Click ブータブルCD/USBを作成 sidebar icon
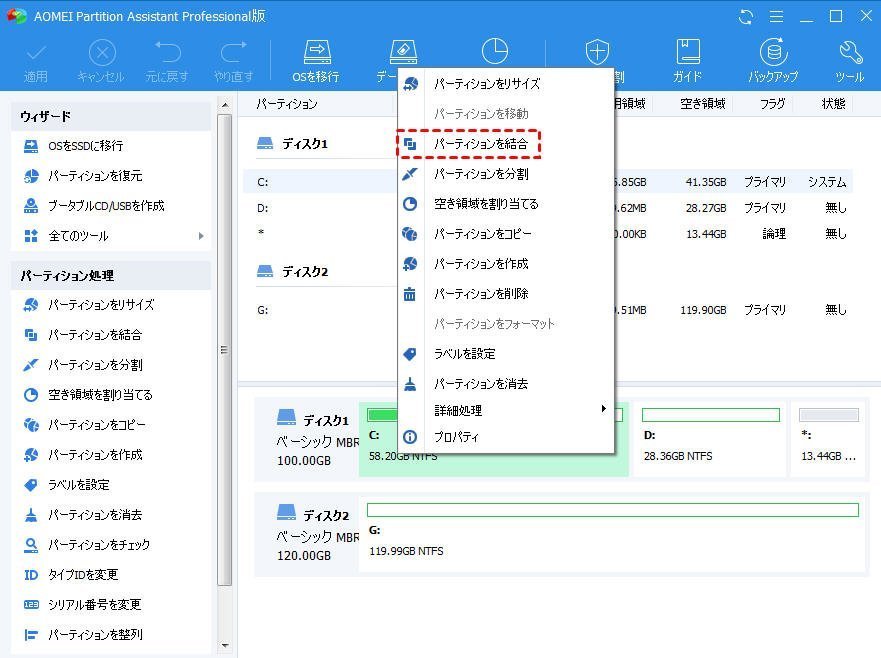This screenshot has width=881, height=658. (x=31, y=206)
